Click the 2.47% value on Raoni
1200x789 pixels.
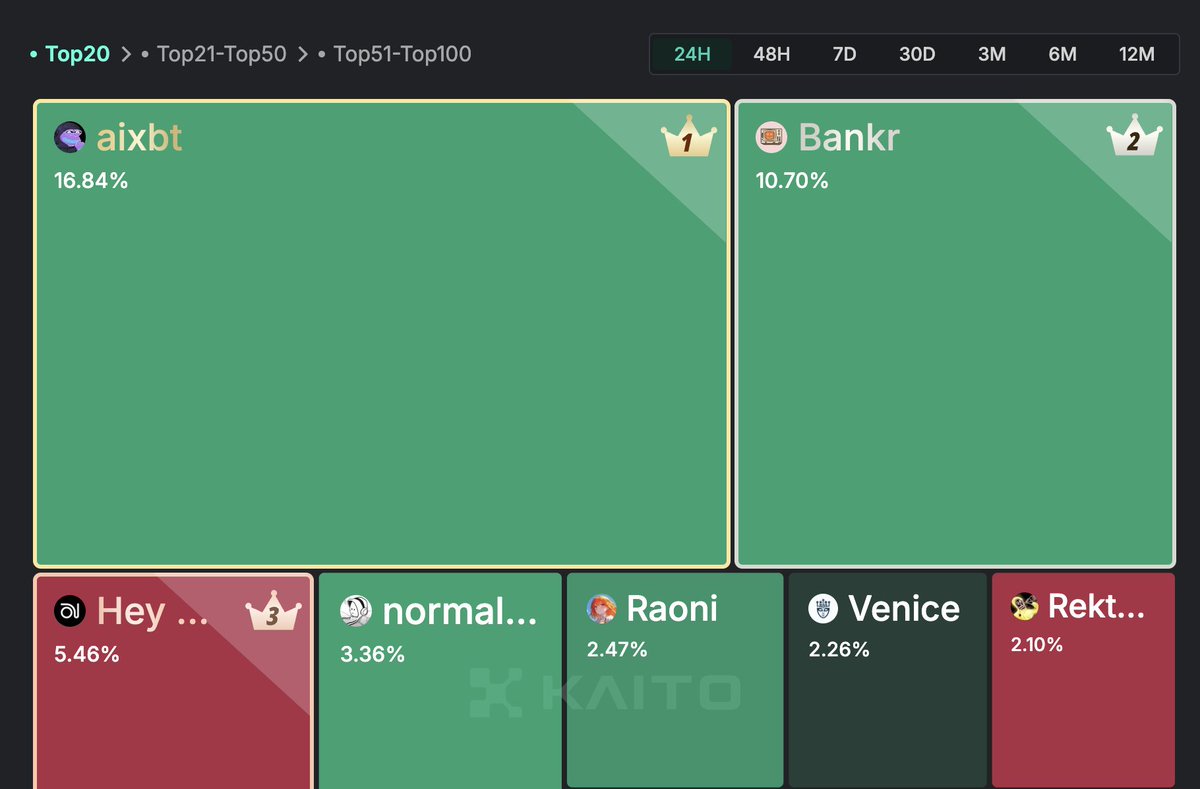point(617,650)
